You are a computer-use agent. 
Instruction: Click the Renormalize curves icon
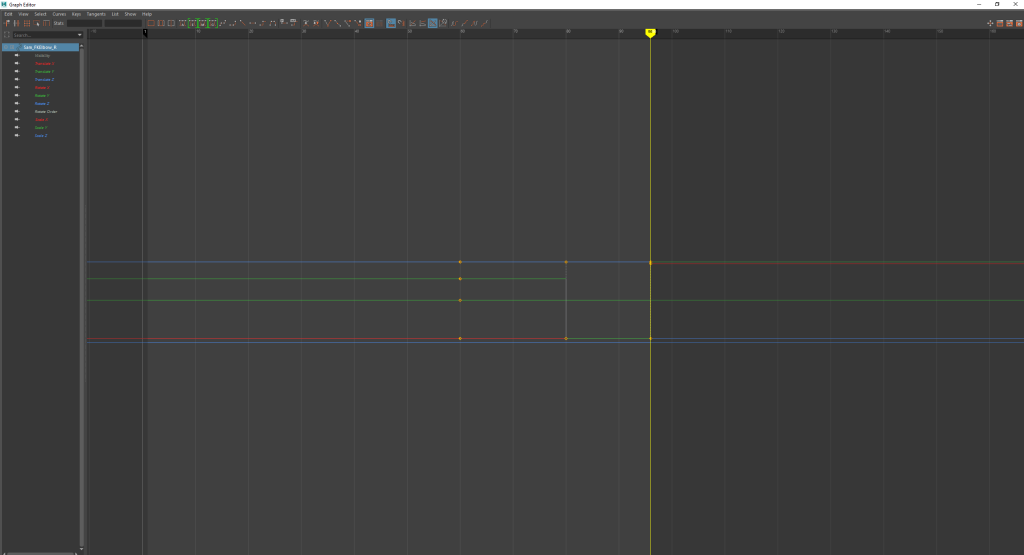pos(443,23)
